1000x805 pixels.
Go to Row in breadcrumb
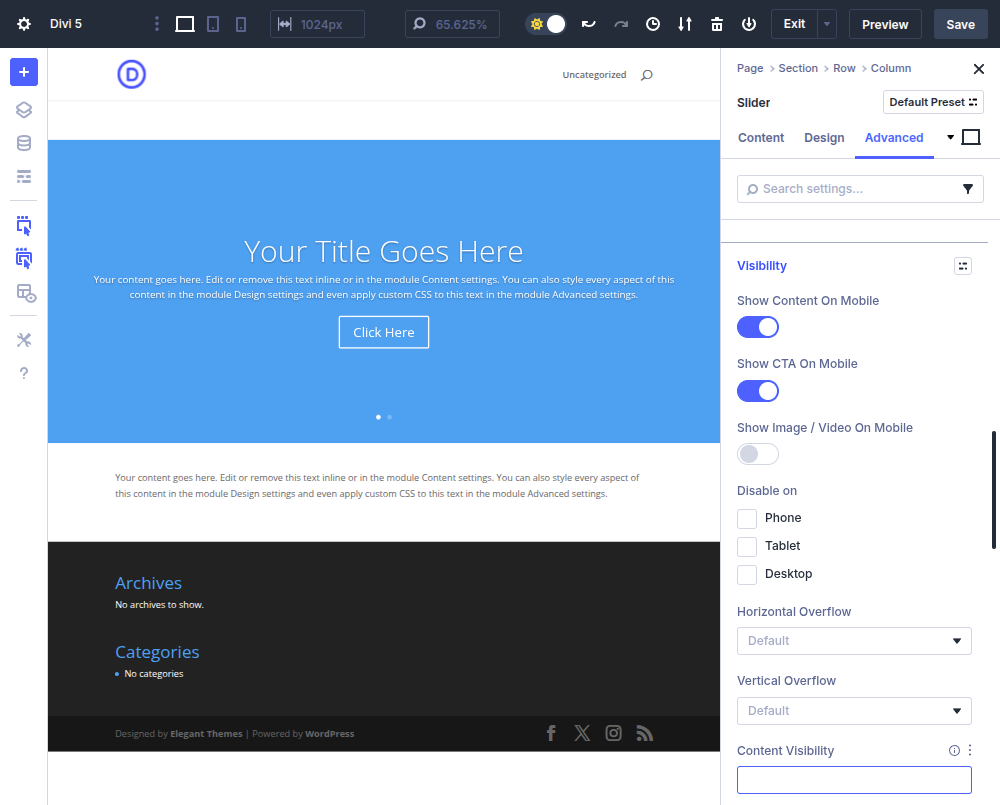coord(844,68)
